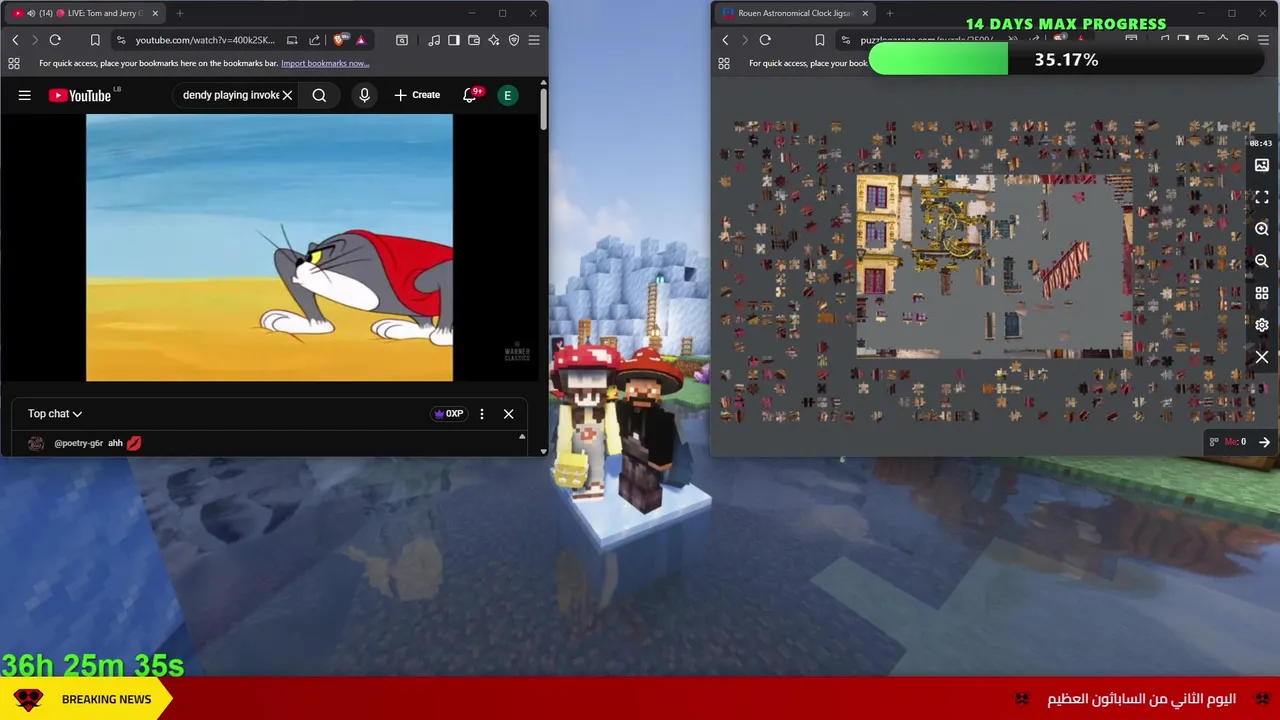The height and width of the screenshot is (720, 1280).
Task: Click Import bookmarks now link
Action: (325, 63)
